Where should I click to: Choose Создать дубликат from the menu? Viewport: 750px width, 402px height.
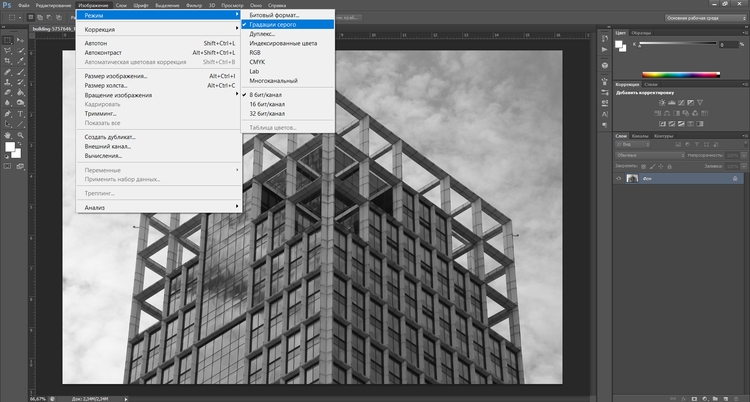pos(110,137)
